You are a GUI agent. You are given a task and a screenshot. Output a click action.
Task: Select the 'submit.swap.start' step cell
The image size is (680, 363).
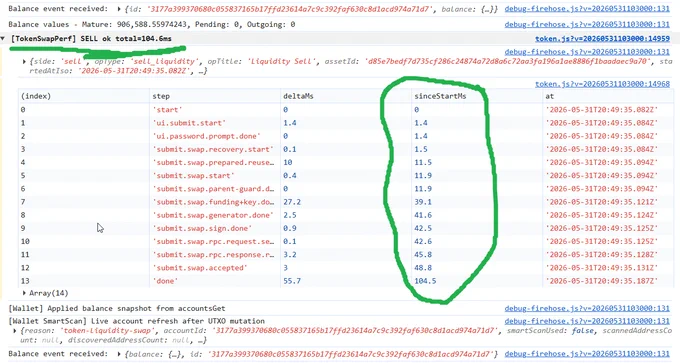coord(215,176)
